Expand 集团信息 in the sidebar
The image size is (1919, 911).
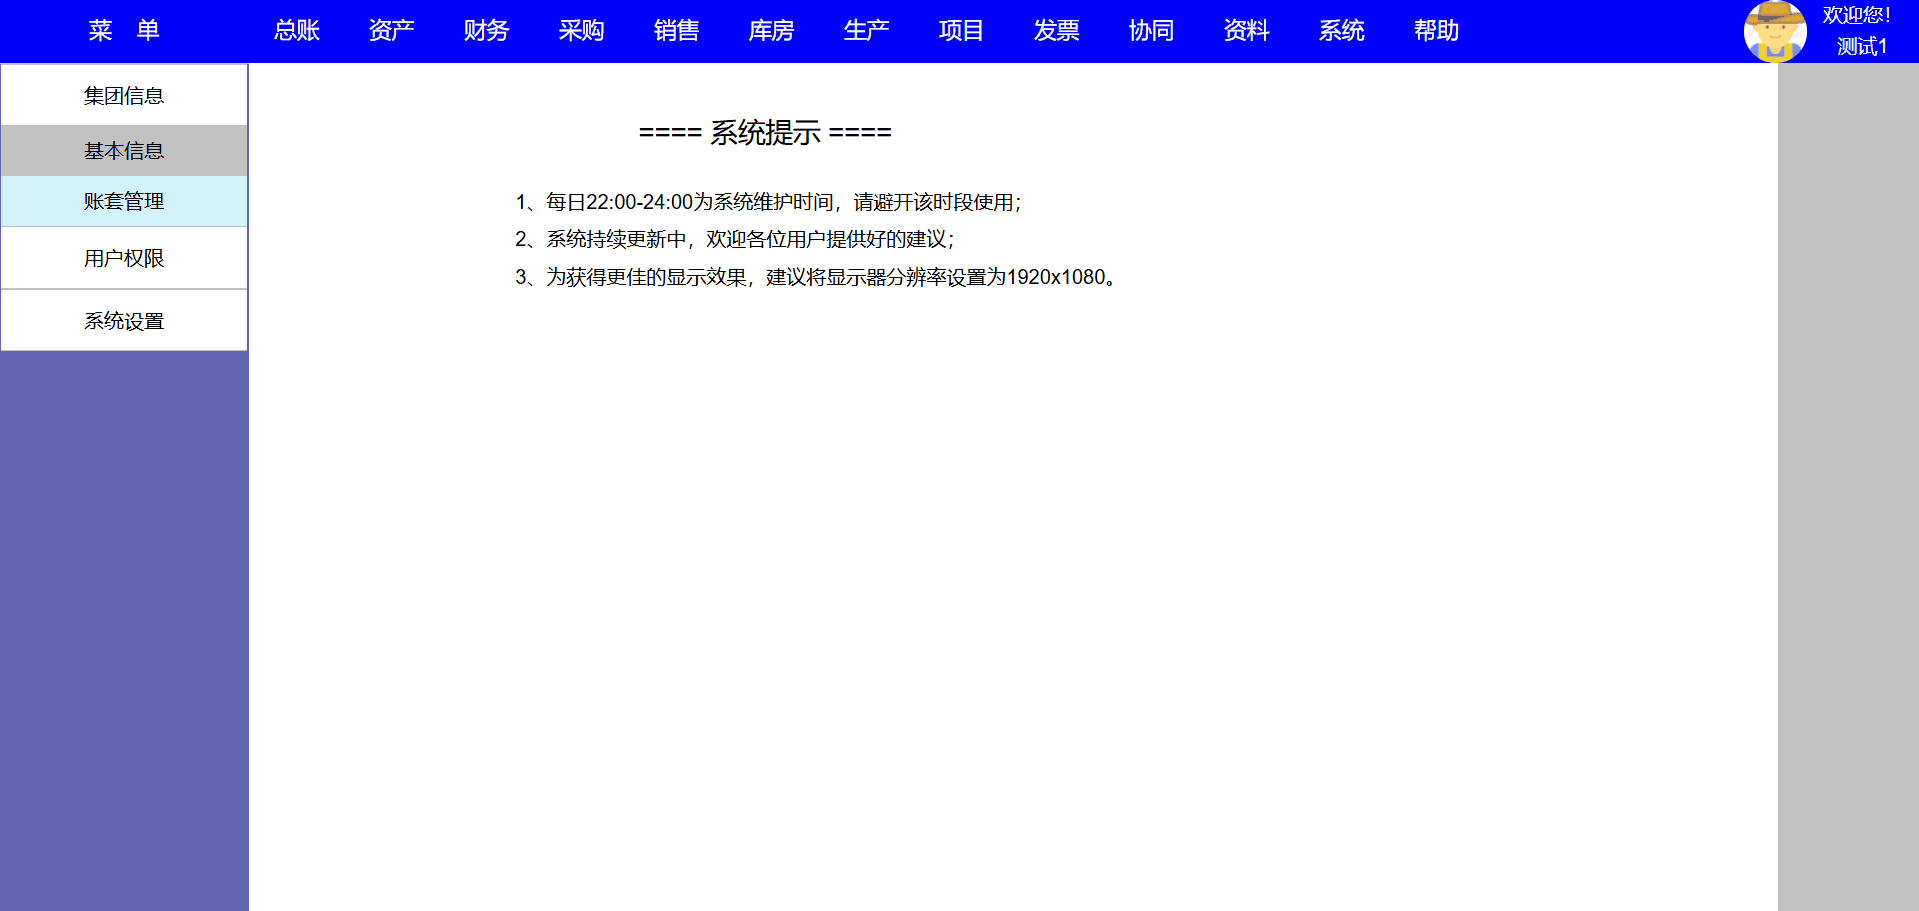click(124, 96)
